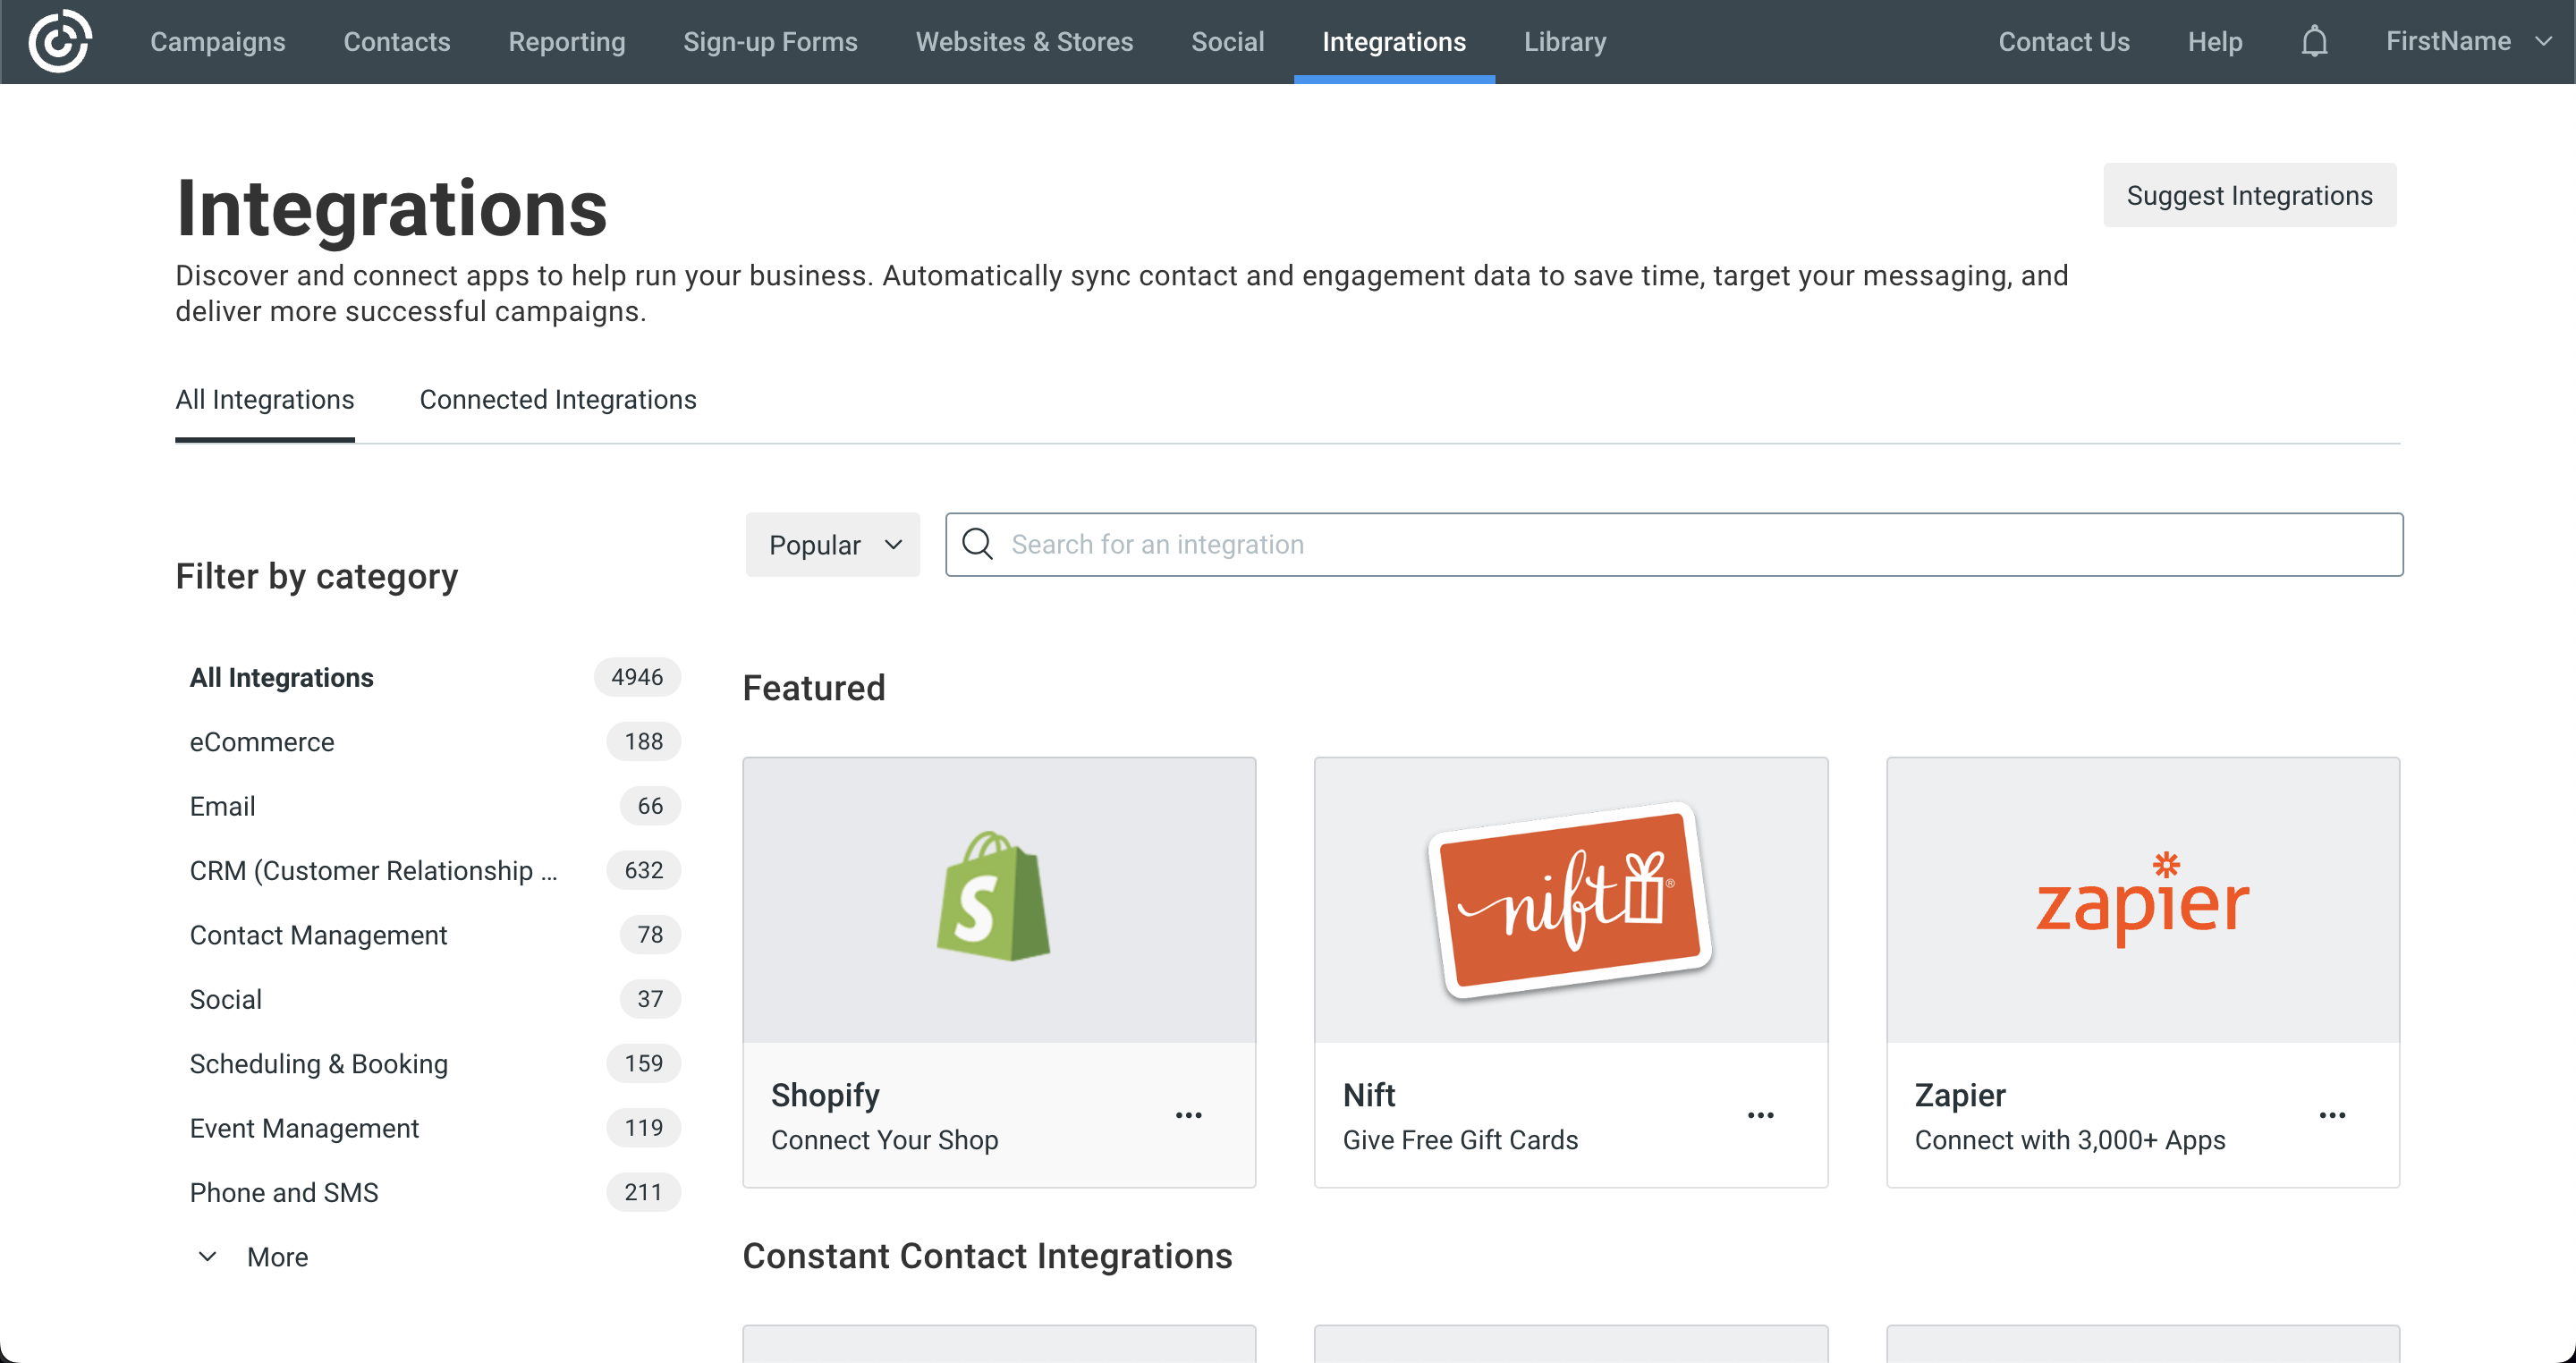
Task: Navigate to Sign-up Forms
Action: (x=770, y=41)
